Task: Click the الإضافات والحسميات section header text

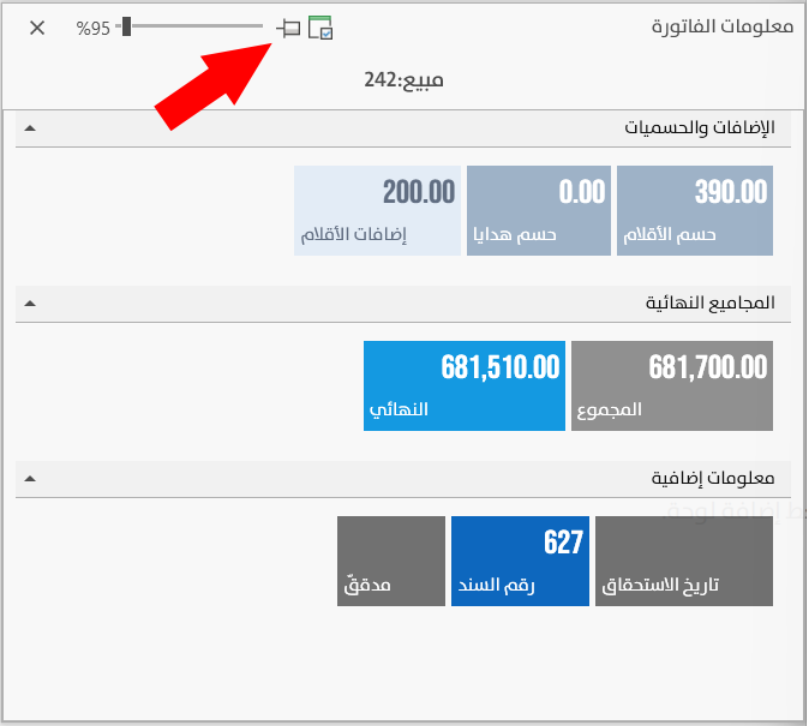Action: [700, 129]
